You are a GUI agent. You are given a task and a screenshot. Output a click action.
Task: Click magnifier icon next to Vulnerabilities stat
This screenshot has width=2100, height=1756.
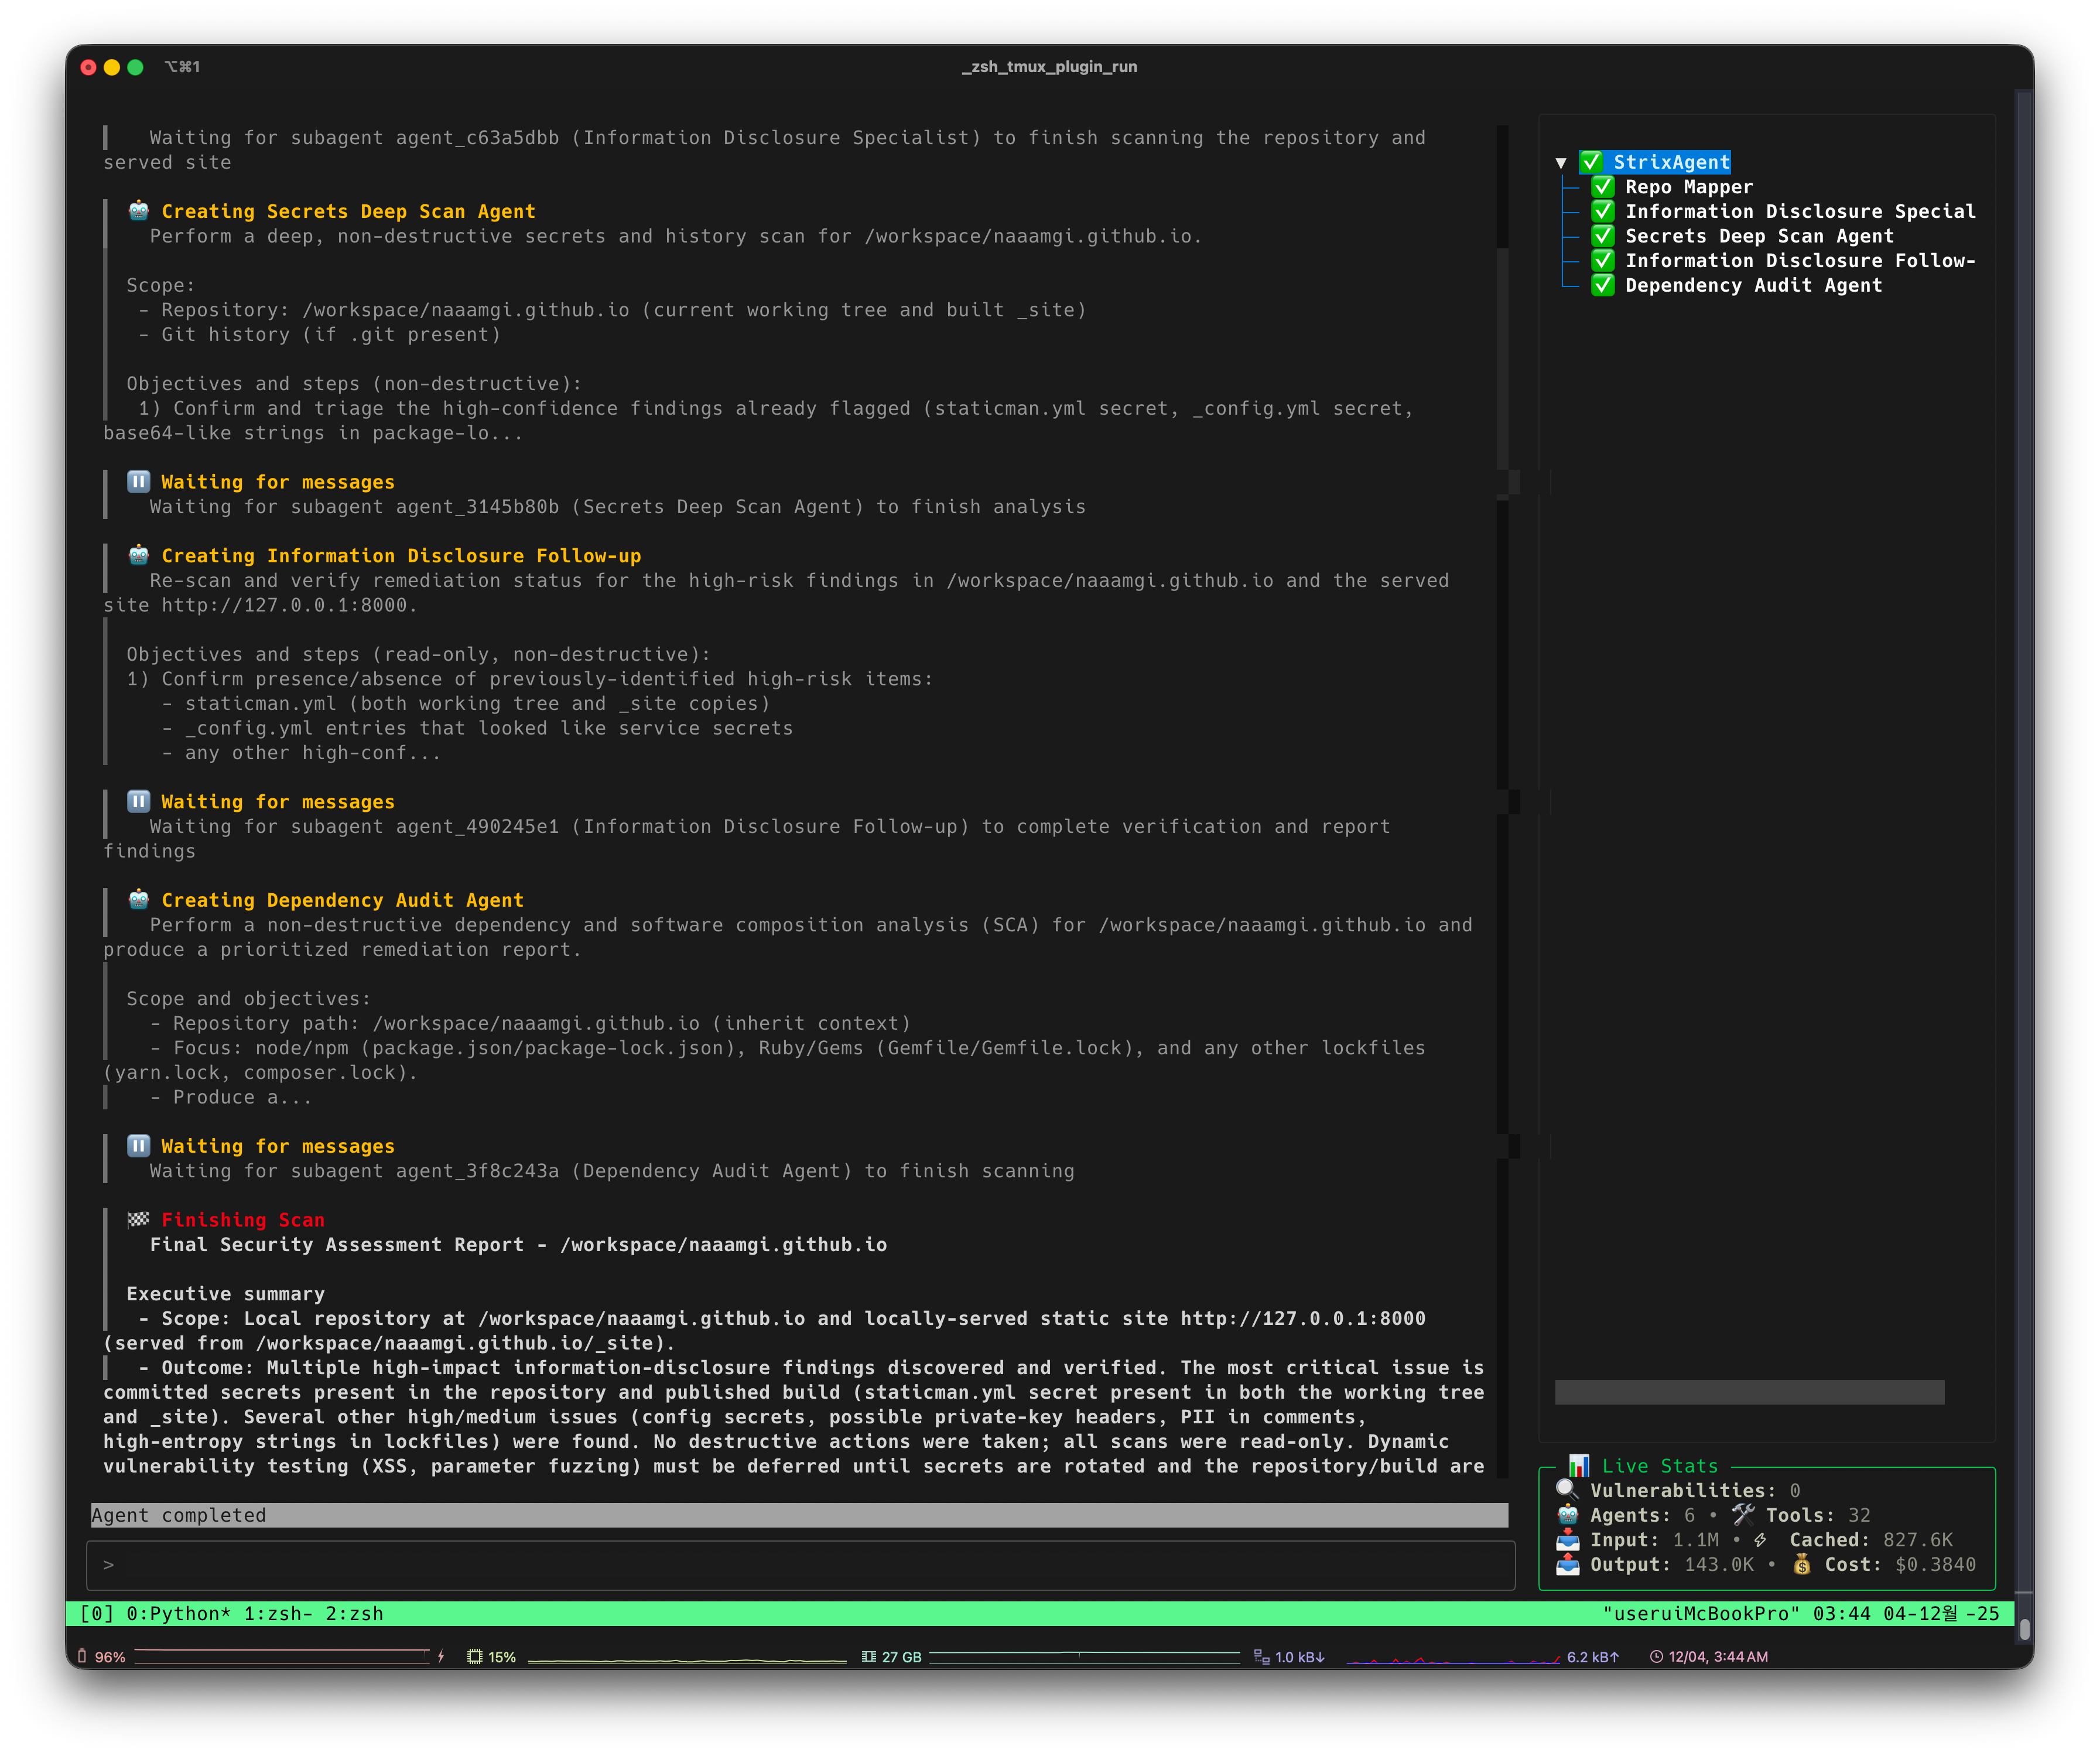1567,1490
